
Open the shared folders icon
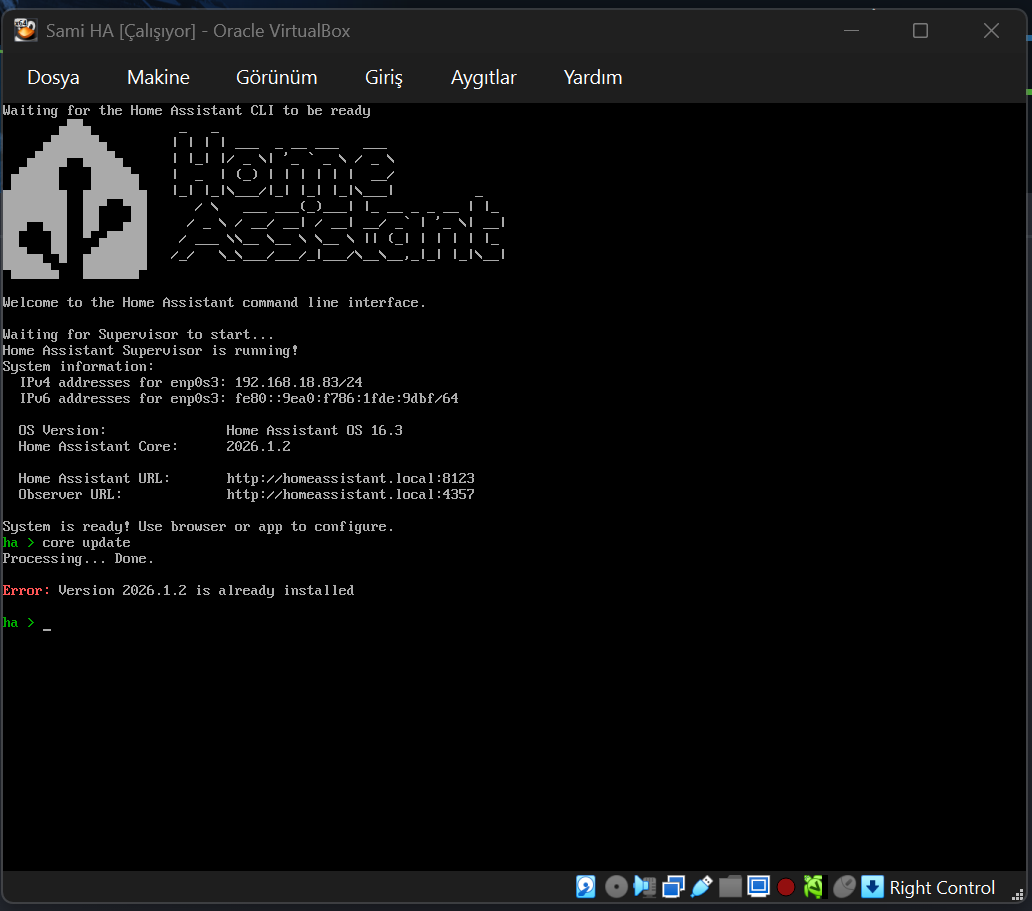(730, 887)
